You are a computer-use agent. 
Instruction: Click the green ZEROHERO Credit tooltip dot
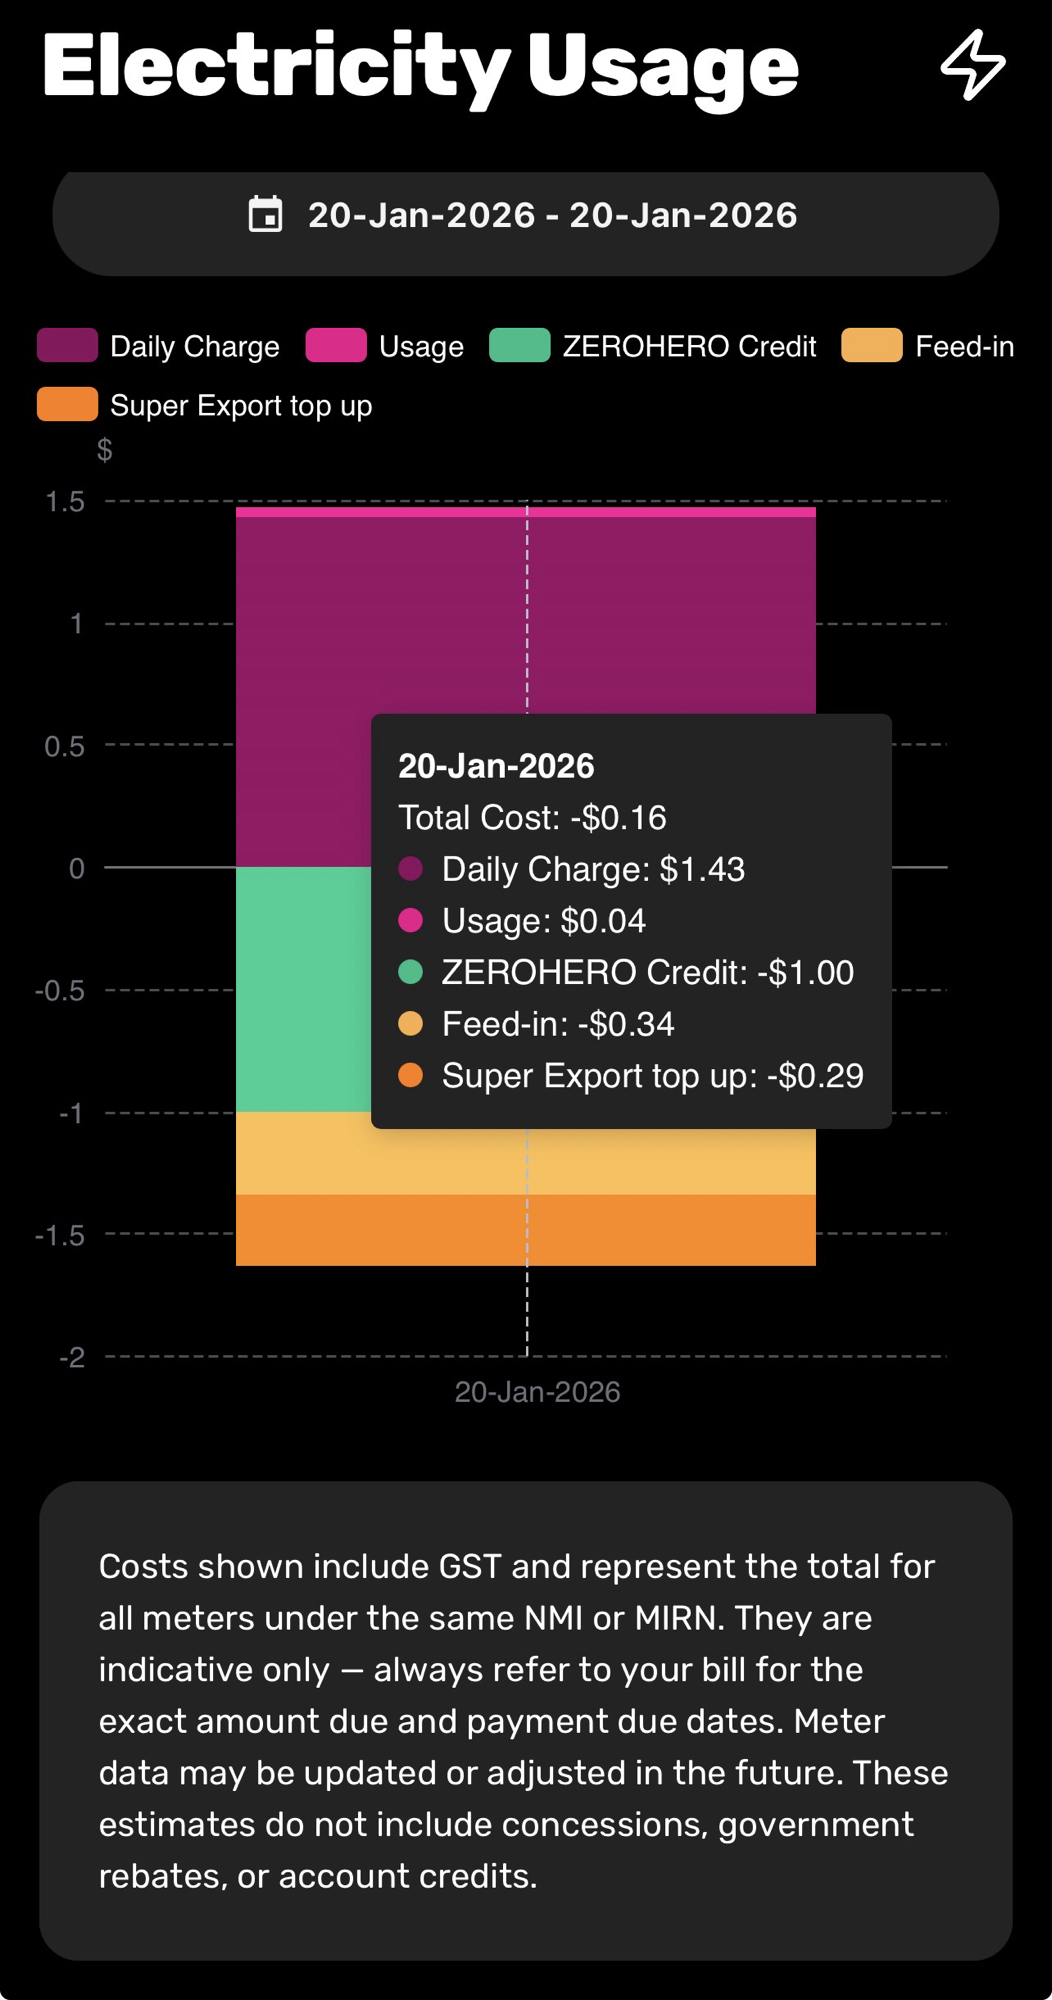[x=410, y=972]
